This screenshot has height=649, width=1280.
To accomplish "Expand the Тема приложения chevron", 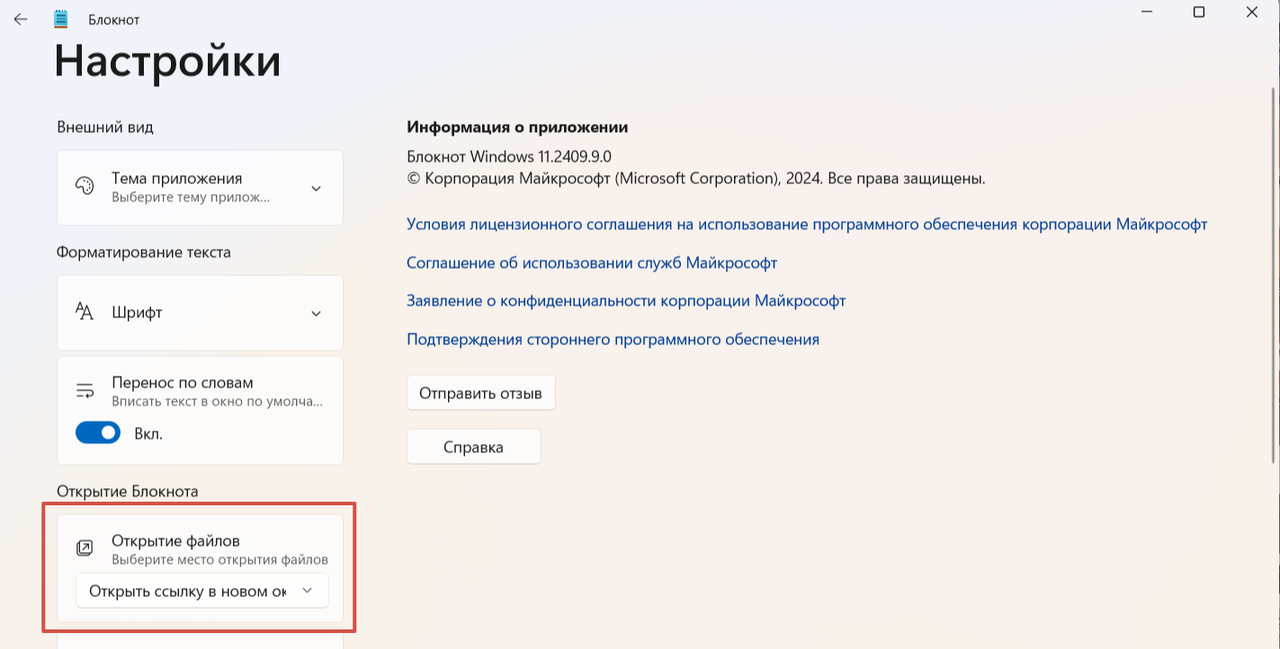I will click(x=316, y=188).
